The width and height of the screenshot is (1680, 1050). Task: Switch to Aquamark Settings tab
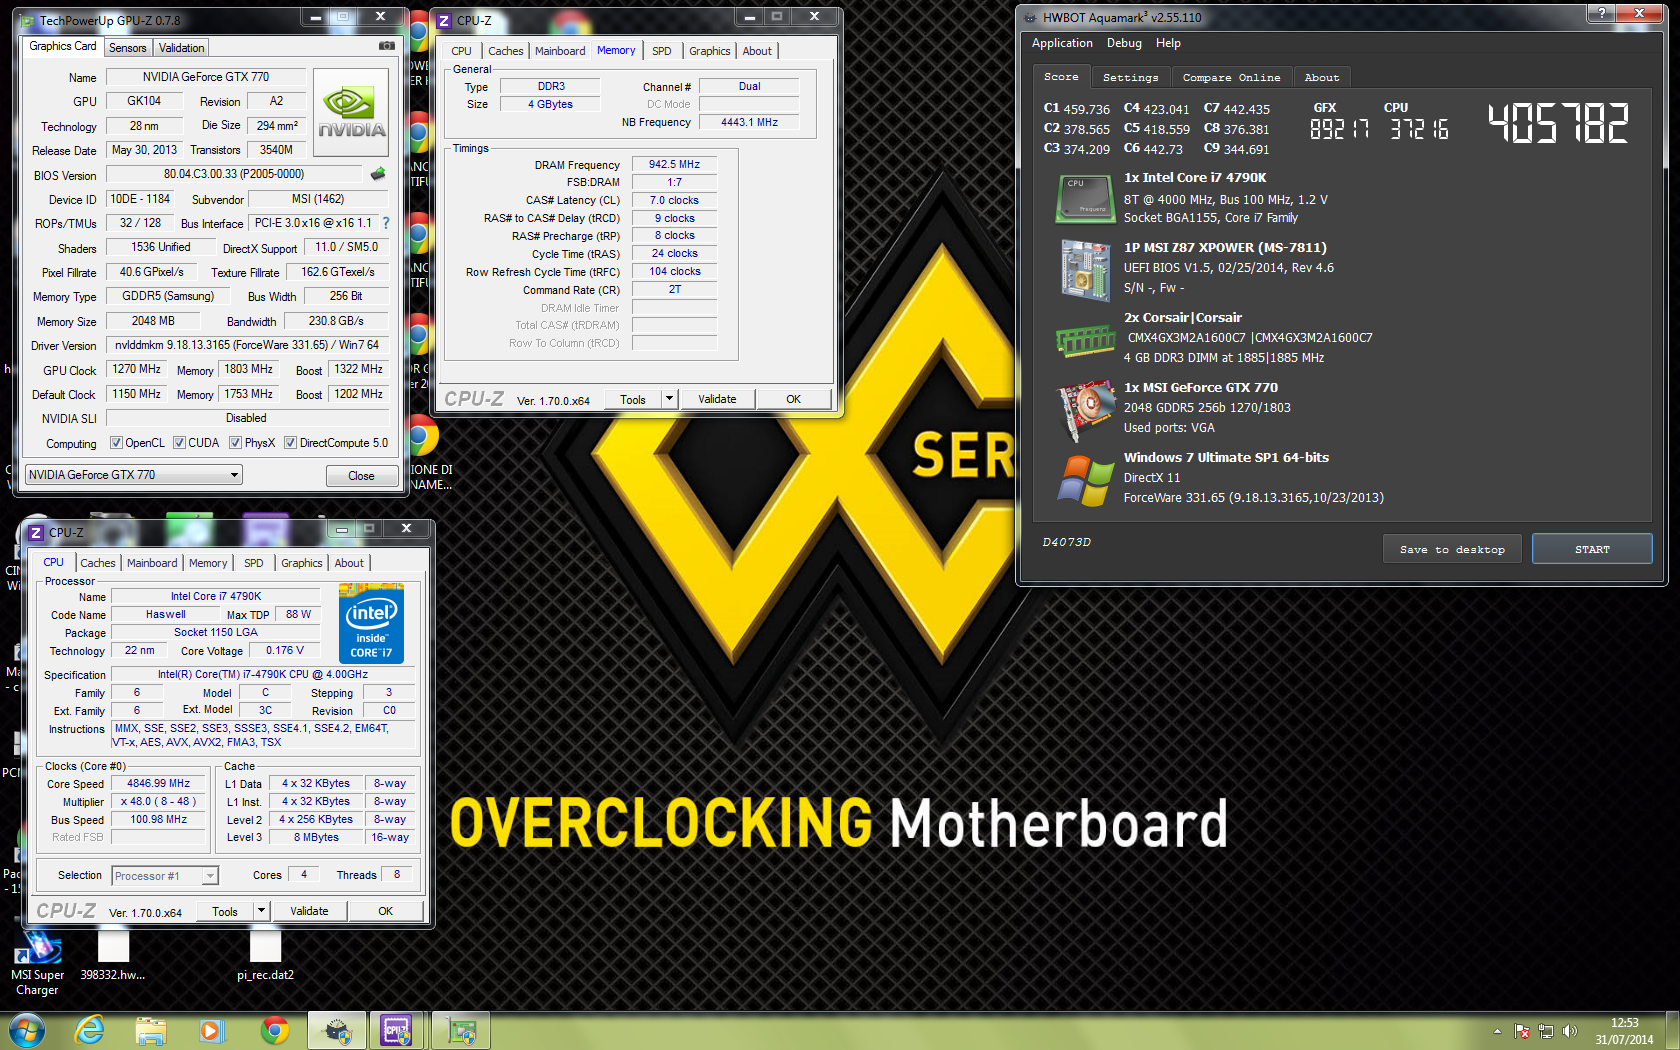coord(1130,77)
